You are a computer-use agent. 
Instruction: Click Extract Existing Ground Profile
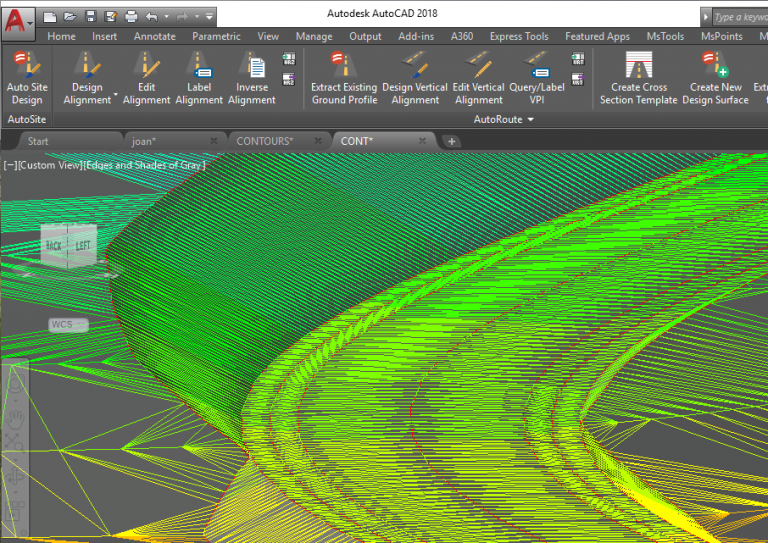point(344,68)
